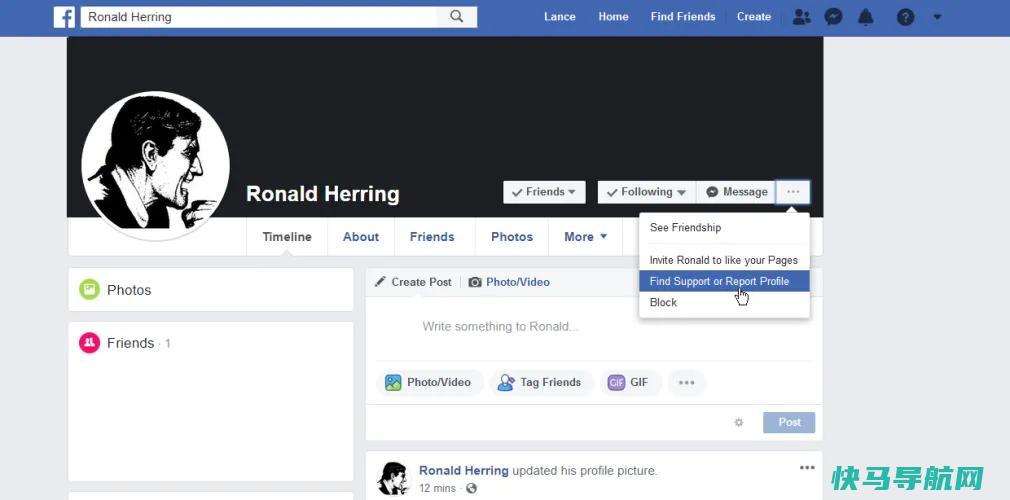Go to Lance profile link
Screen dimensions: 1010x500
coord(560,17)
